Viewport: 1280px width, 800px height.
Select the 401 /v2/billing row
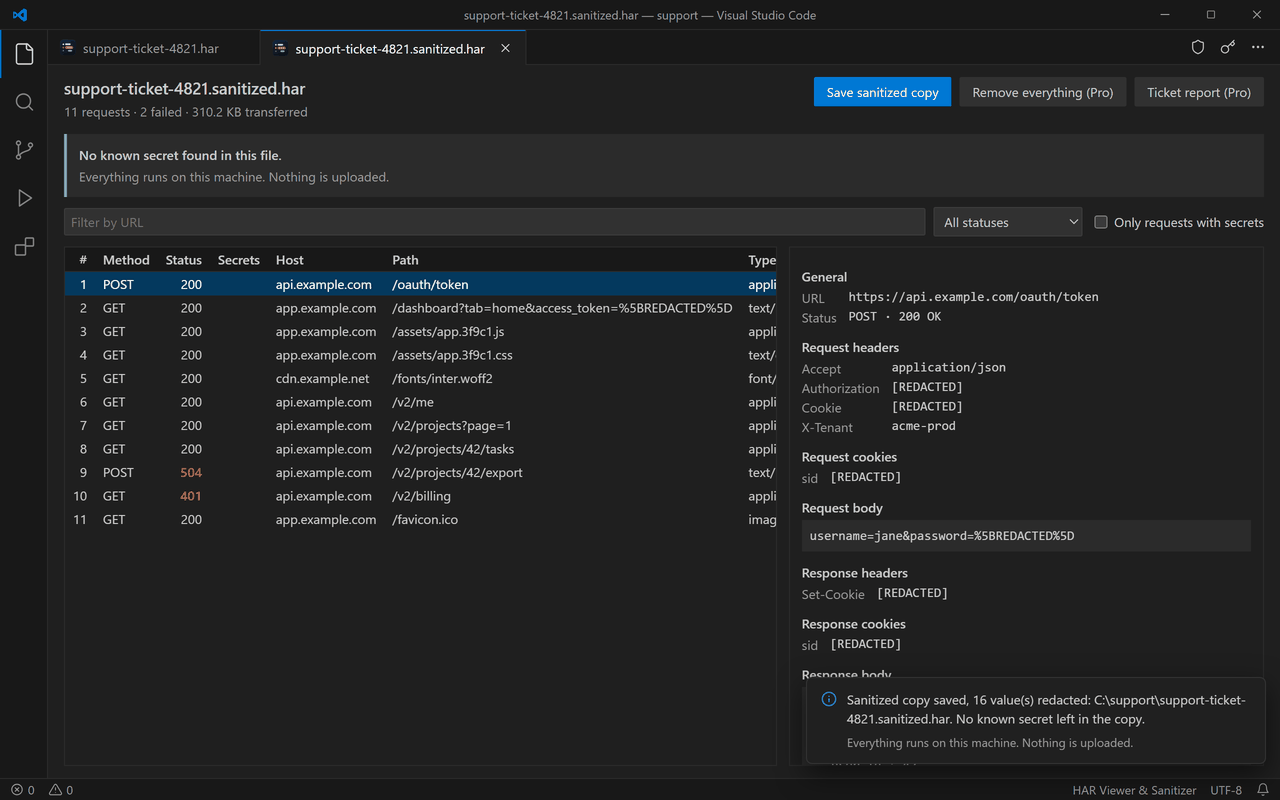[421, 496]
